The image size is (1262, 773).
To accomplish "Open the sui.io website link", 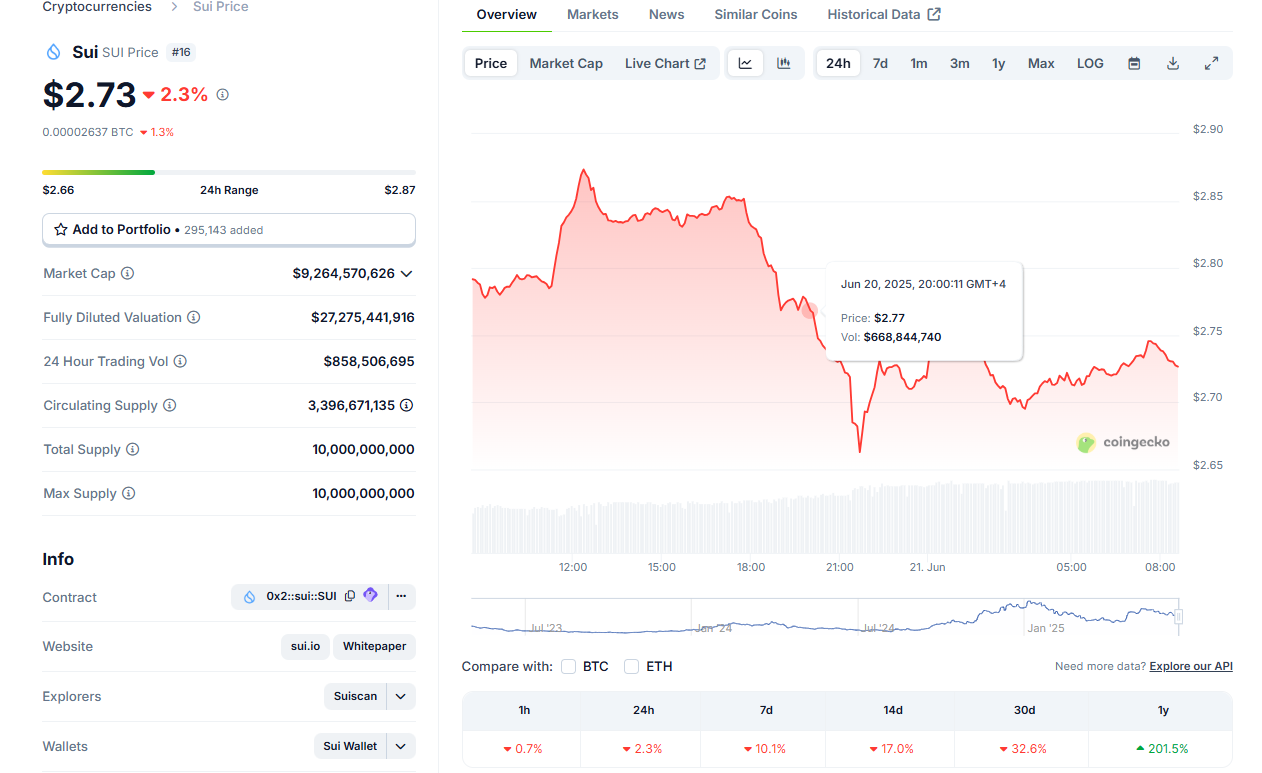I will (x=305, y=646).
